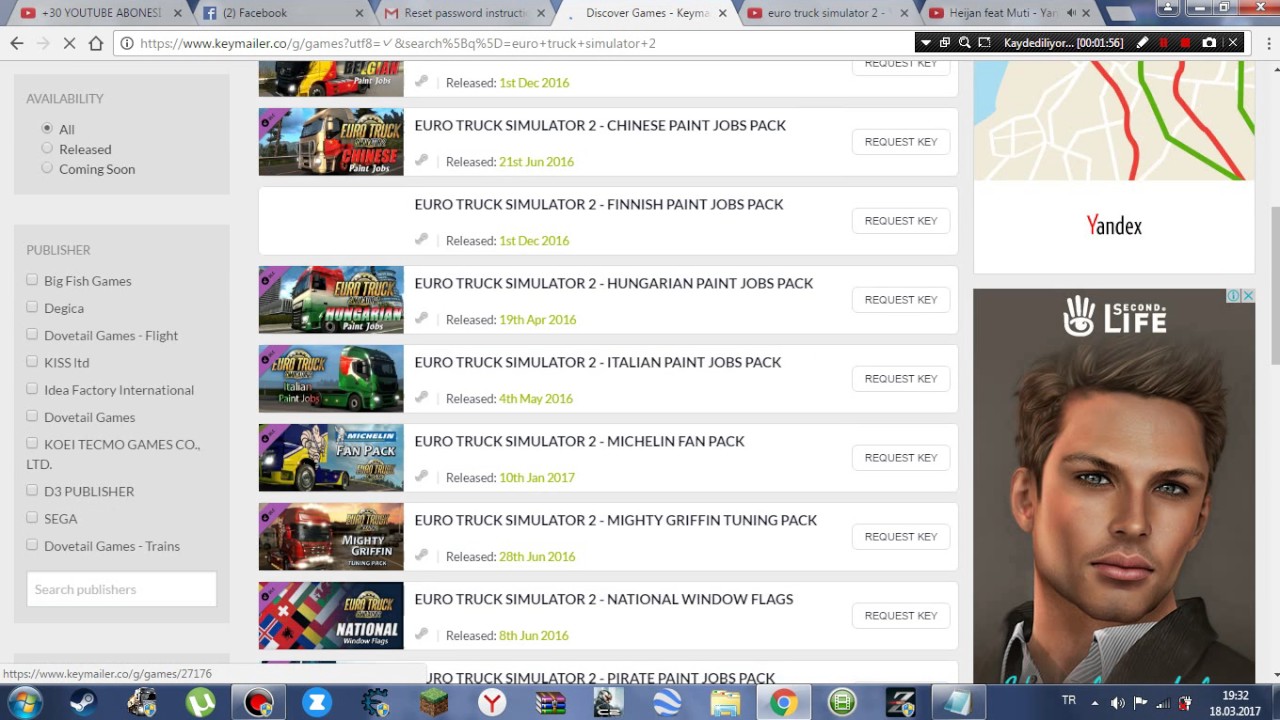1280x720 pixels.
Task: Click the Search publishers input field
Action: click(x=121, y=589)
